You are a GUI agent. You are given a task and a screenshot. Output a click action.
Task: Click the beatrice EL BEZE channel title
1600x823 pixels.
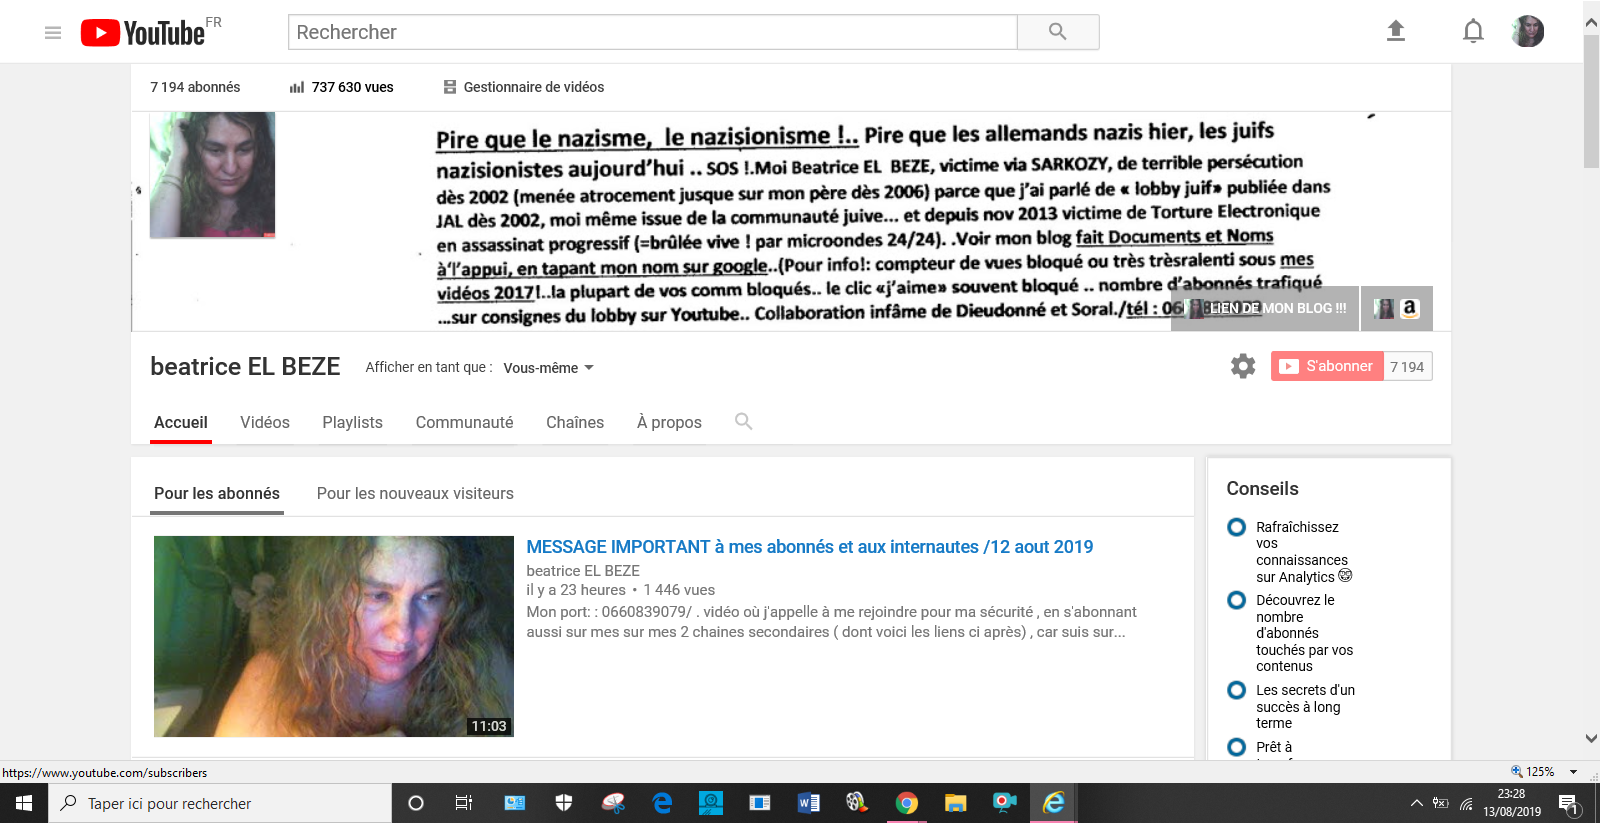[245, 366]
